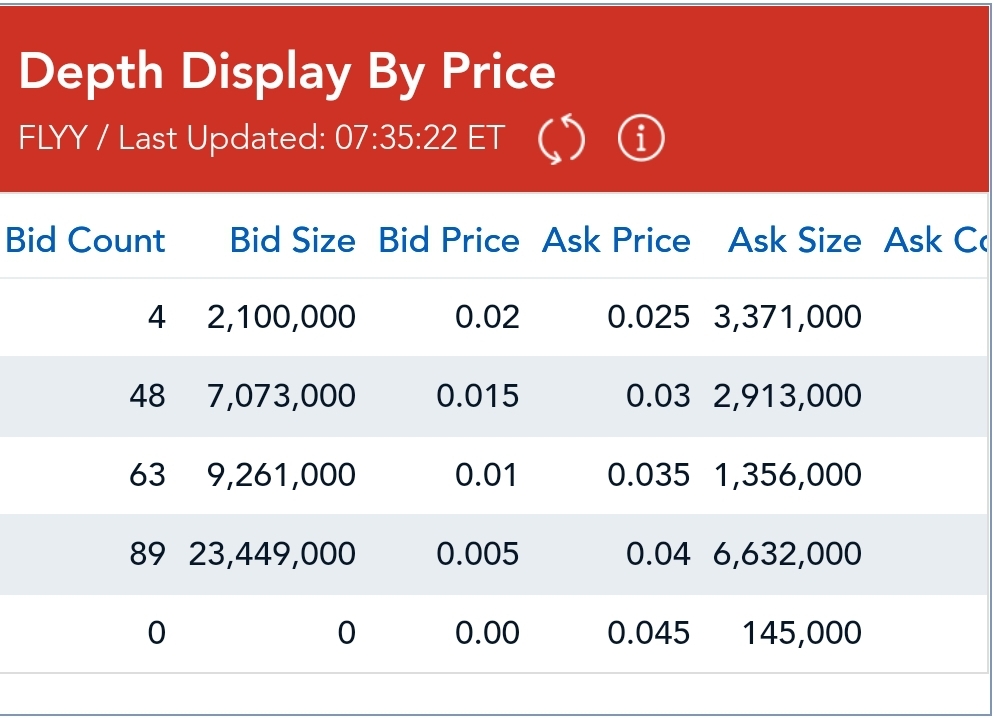Select the 0.045 ask price cell
Viewport: 995px width, 718px height.
click(x=648, y=632)
